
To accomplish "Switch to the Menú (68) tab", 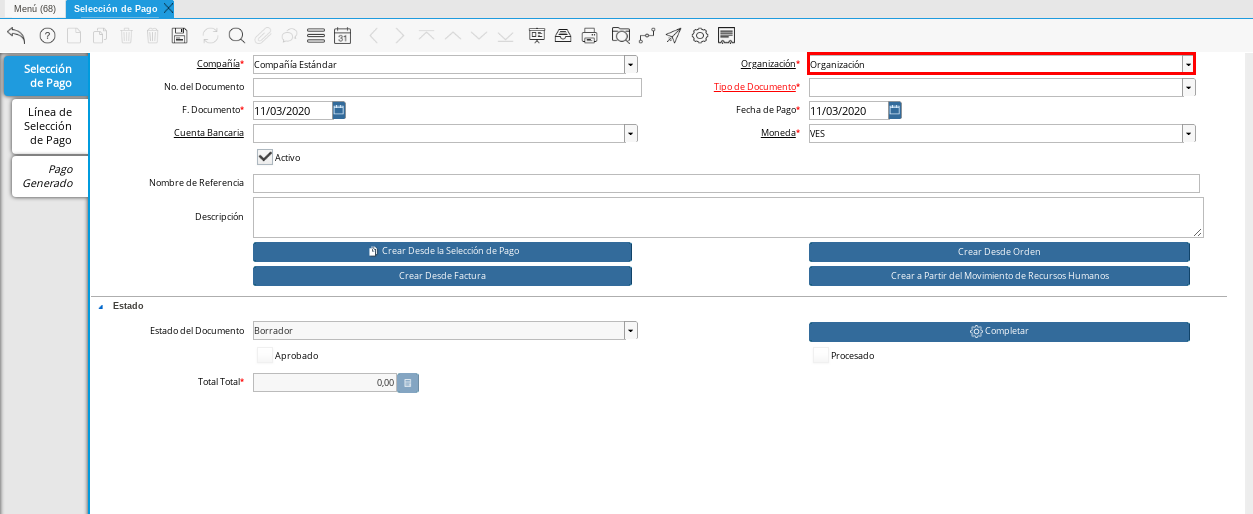I will [x=34, y=8].
